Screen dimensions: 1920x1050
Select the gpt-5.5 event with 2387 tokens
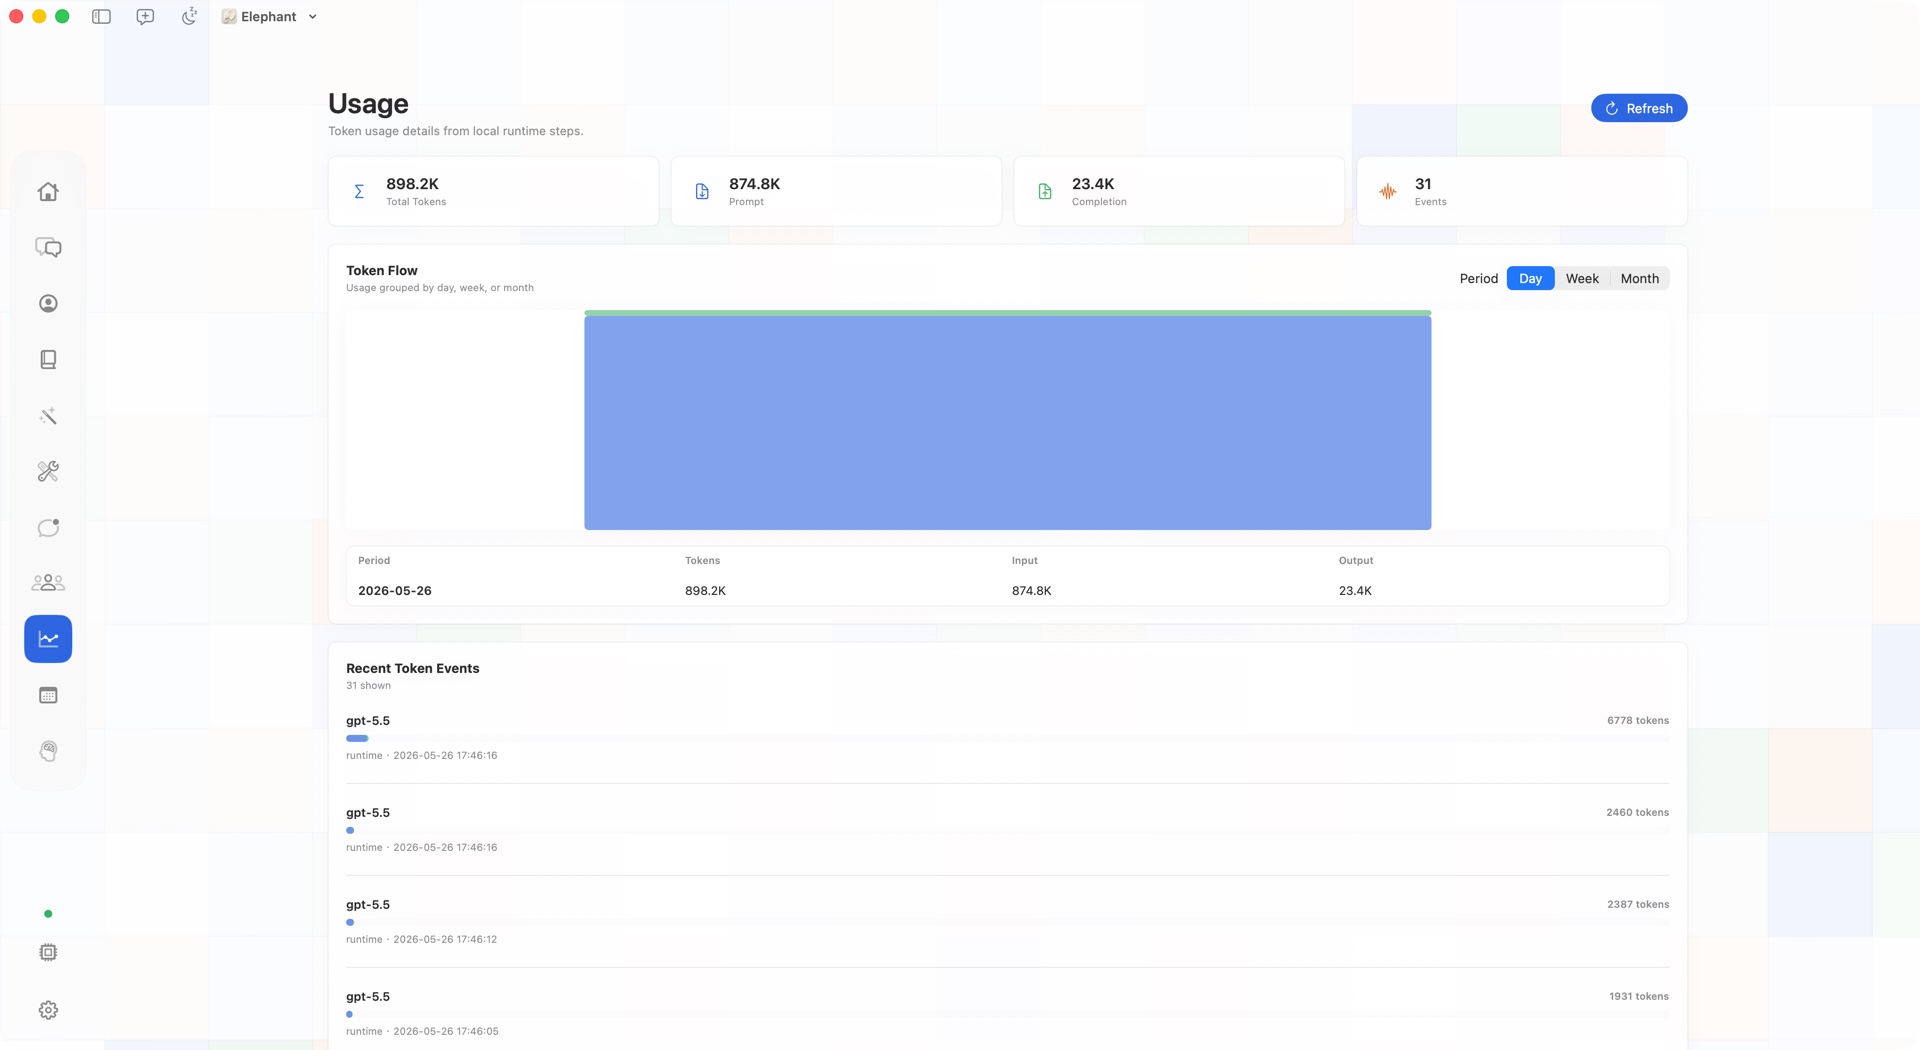click(x=1007, y=922)
